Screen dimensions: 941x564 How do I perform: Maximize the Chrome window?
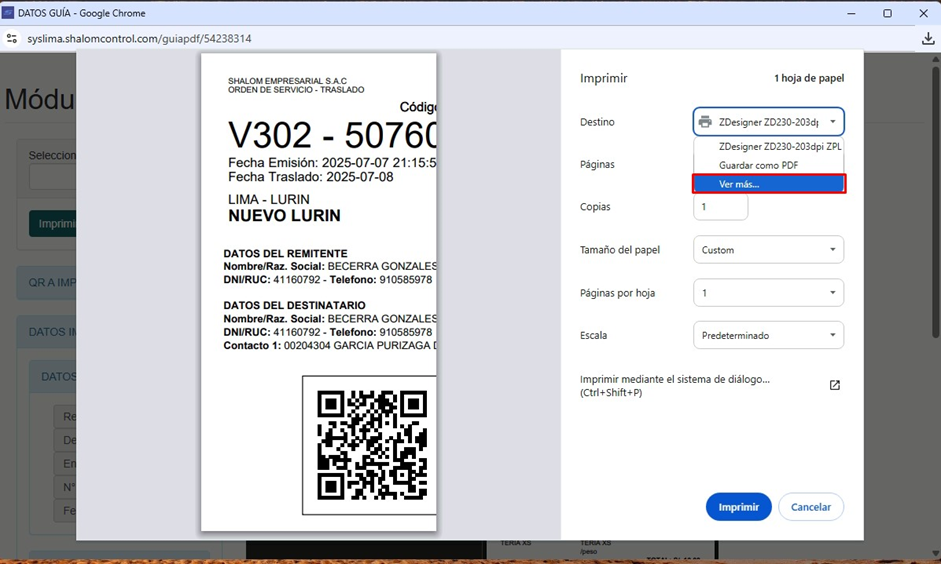point(887,13)
